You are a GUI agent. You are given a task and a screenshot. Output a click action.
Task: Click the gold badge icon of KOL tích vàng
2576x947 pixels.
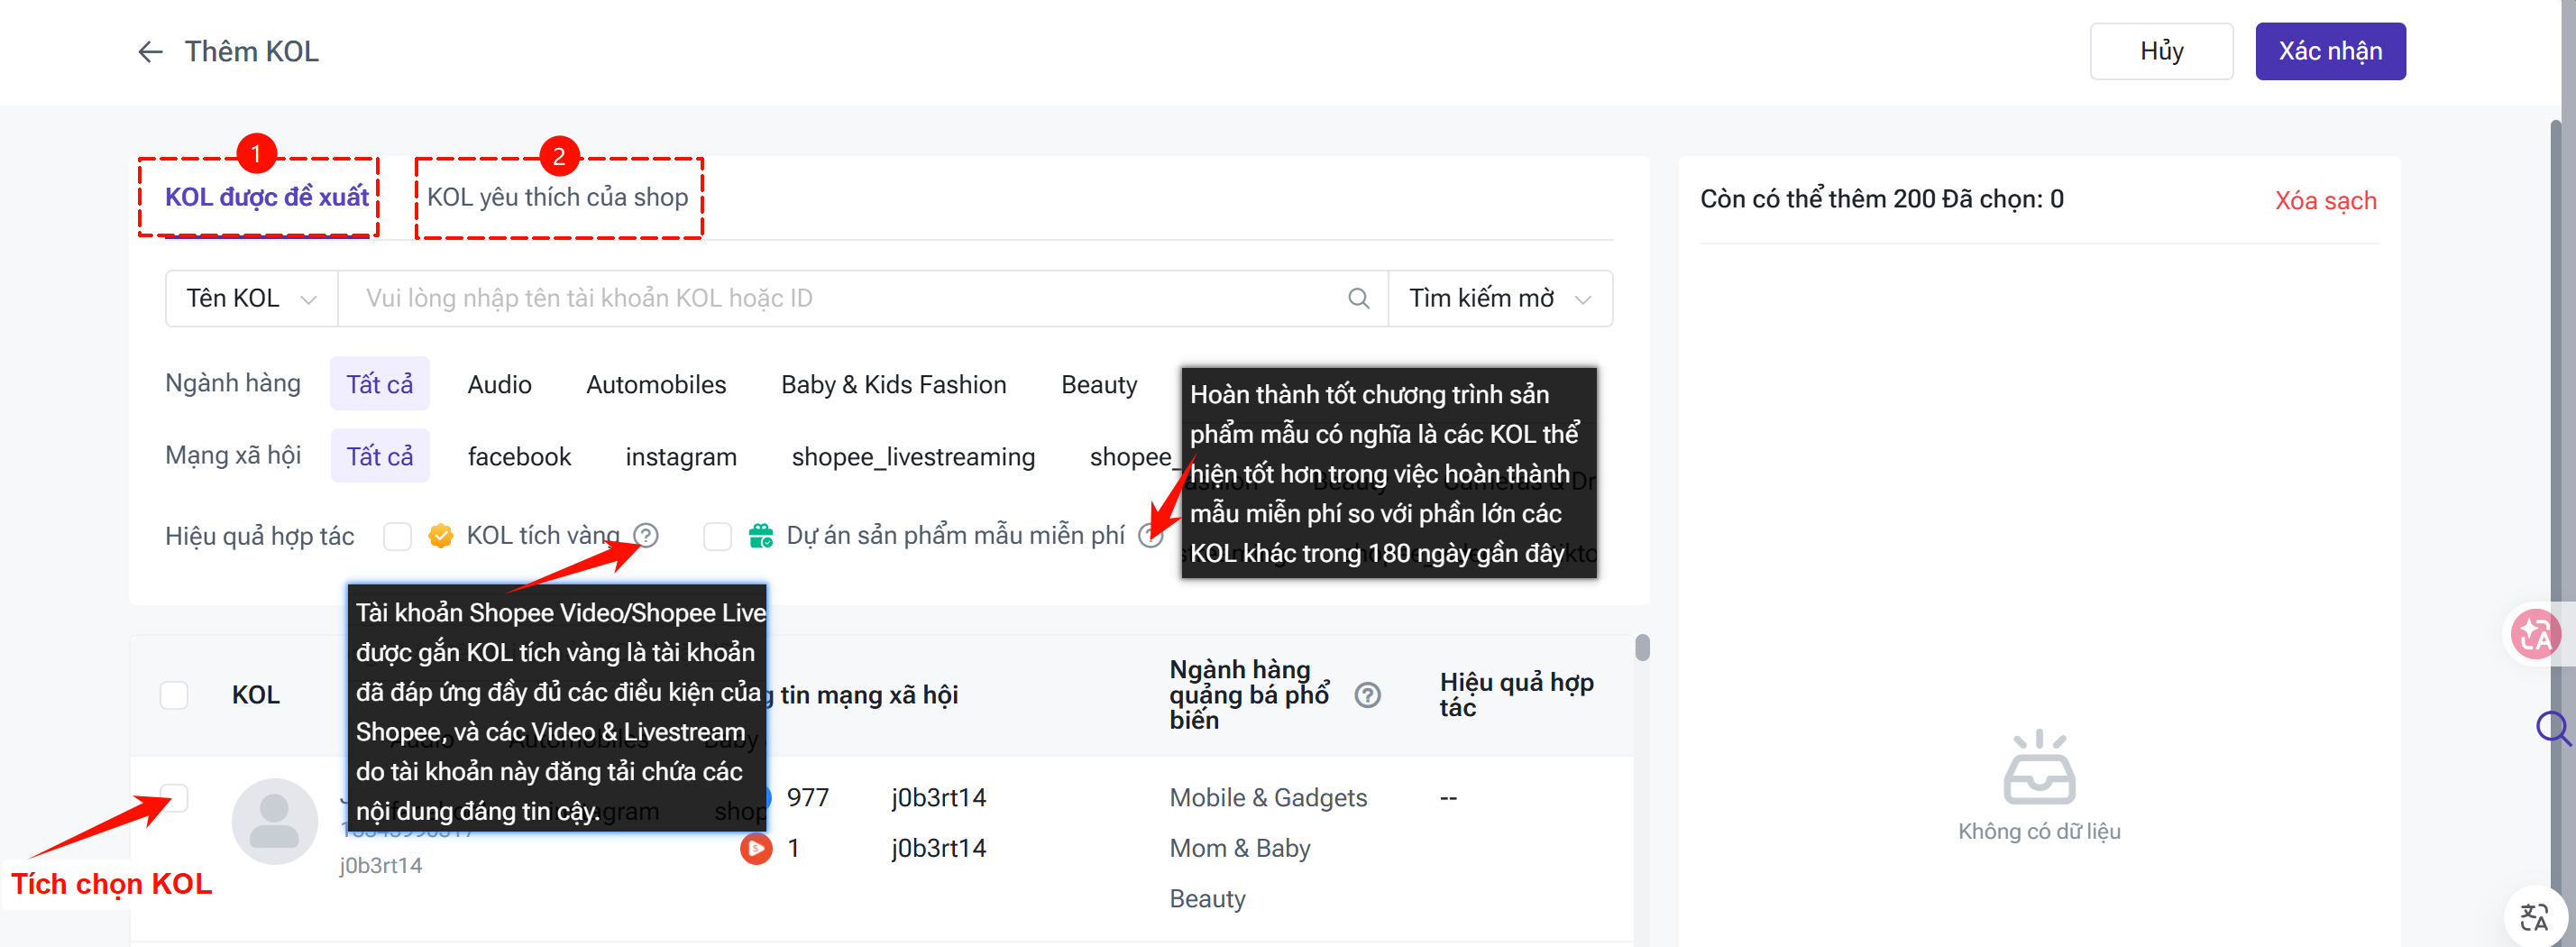coord(440,536)
